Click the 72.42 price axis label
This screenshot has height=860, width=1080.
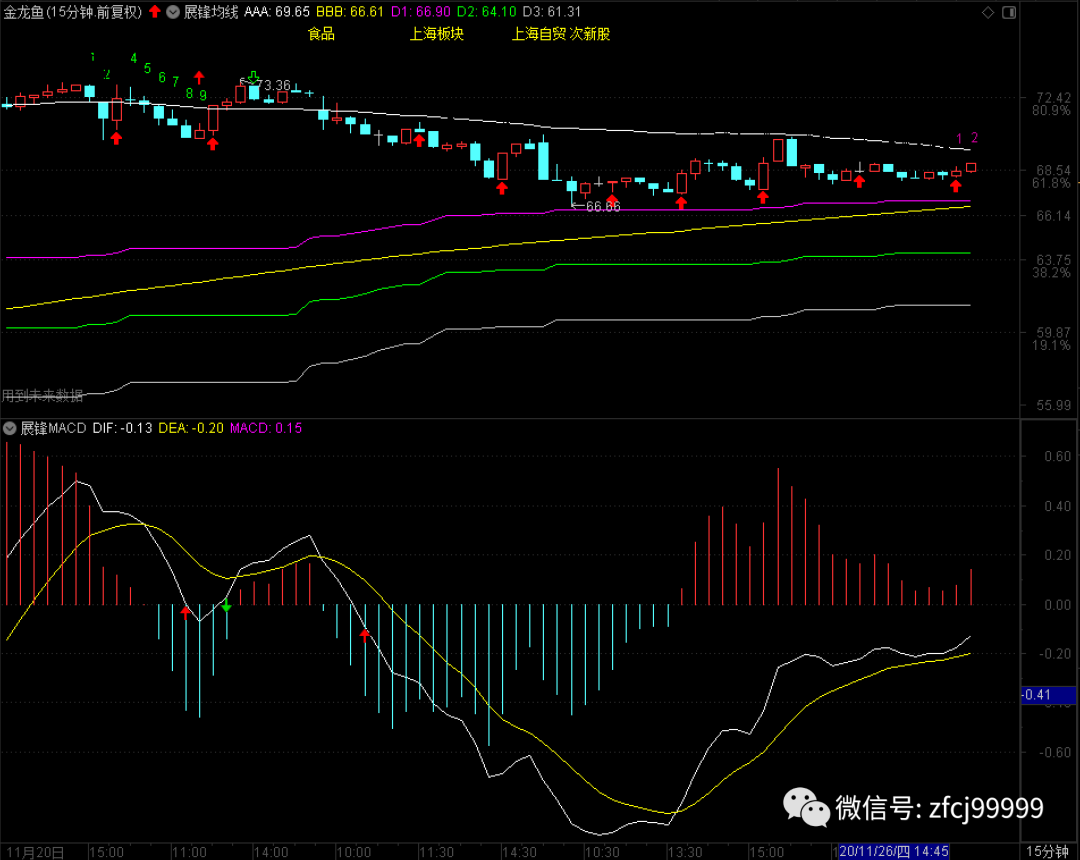pos(1053,98)
